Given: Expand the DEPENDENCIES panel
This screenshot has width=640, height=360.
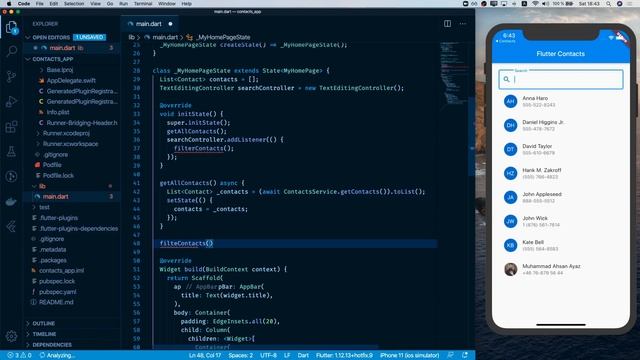Looking at the screenshot, I should click(x=52, y=345).
